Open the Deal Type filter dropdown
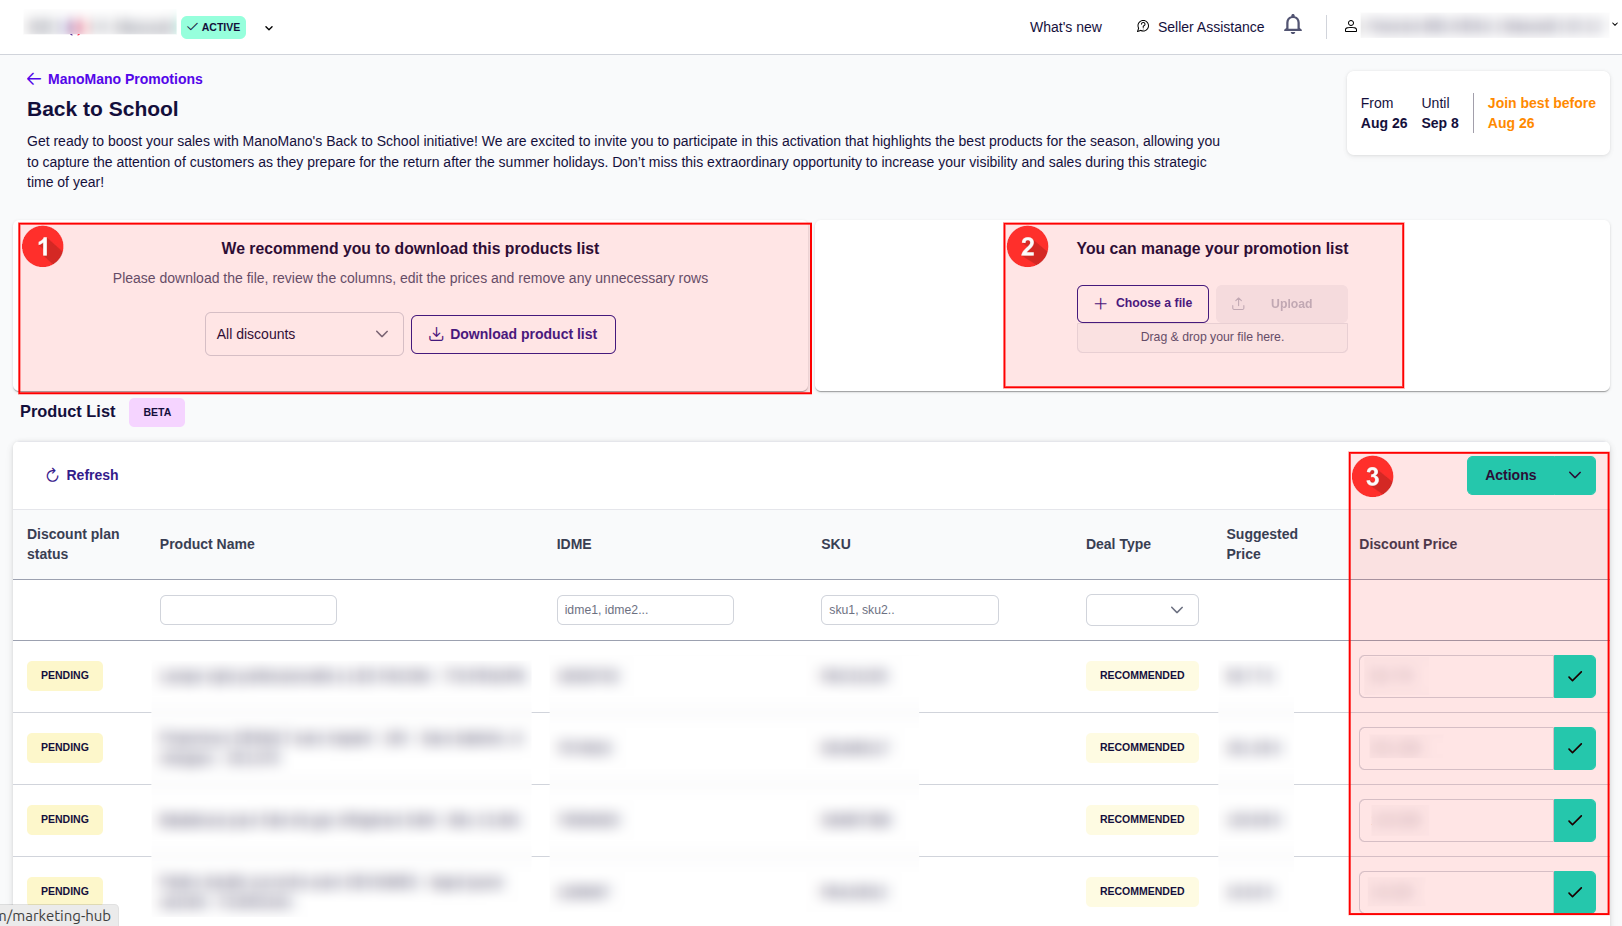Image resolution: width=1622 pixels, height=926 pixels. tap(1141, 610)
